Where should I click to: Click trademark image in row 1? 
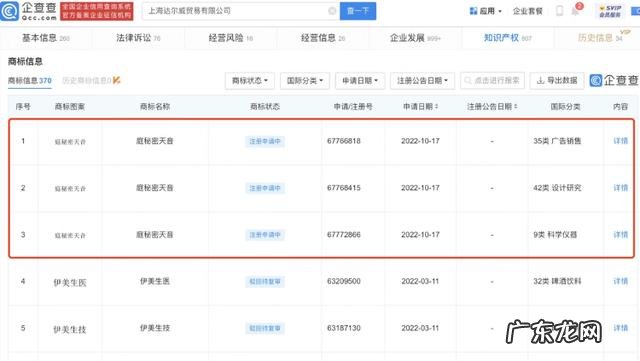point(70,142)
